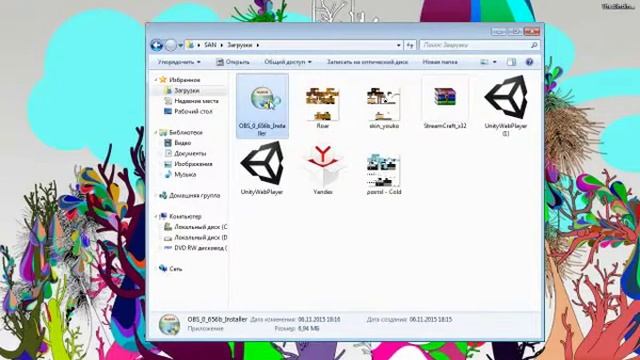640x360 pixels.
Task: Click Загрузки in the address bar path
Action: tap(240, 45)
